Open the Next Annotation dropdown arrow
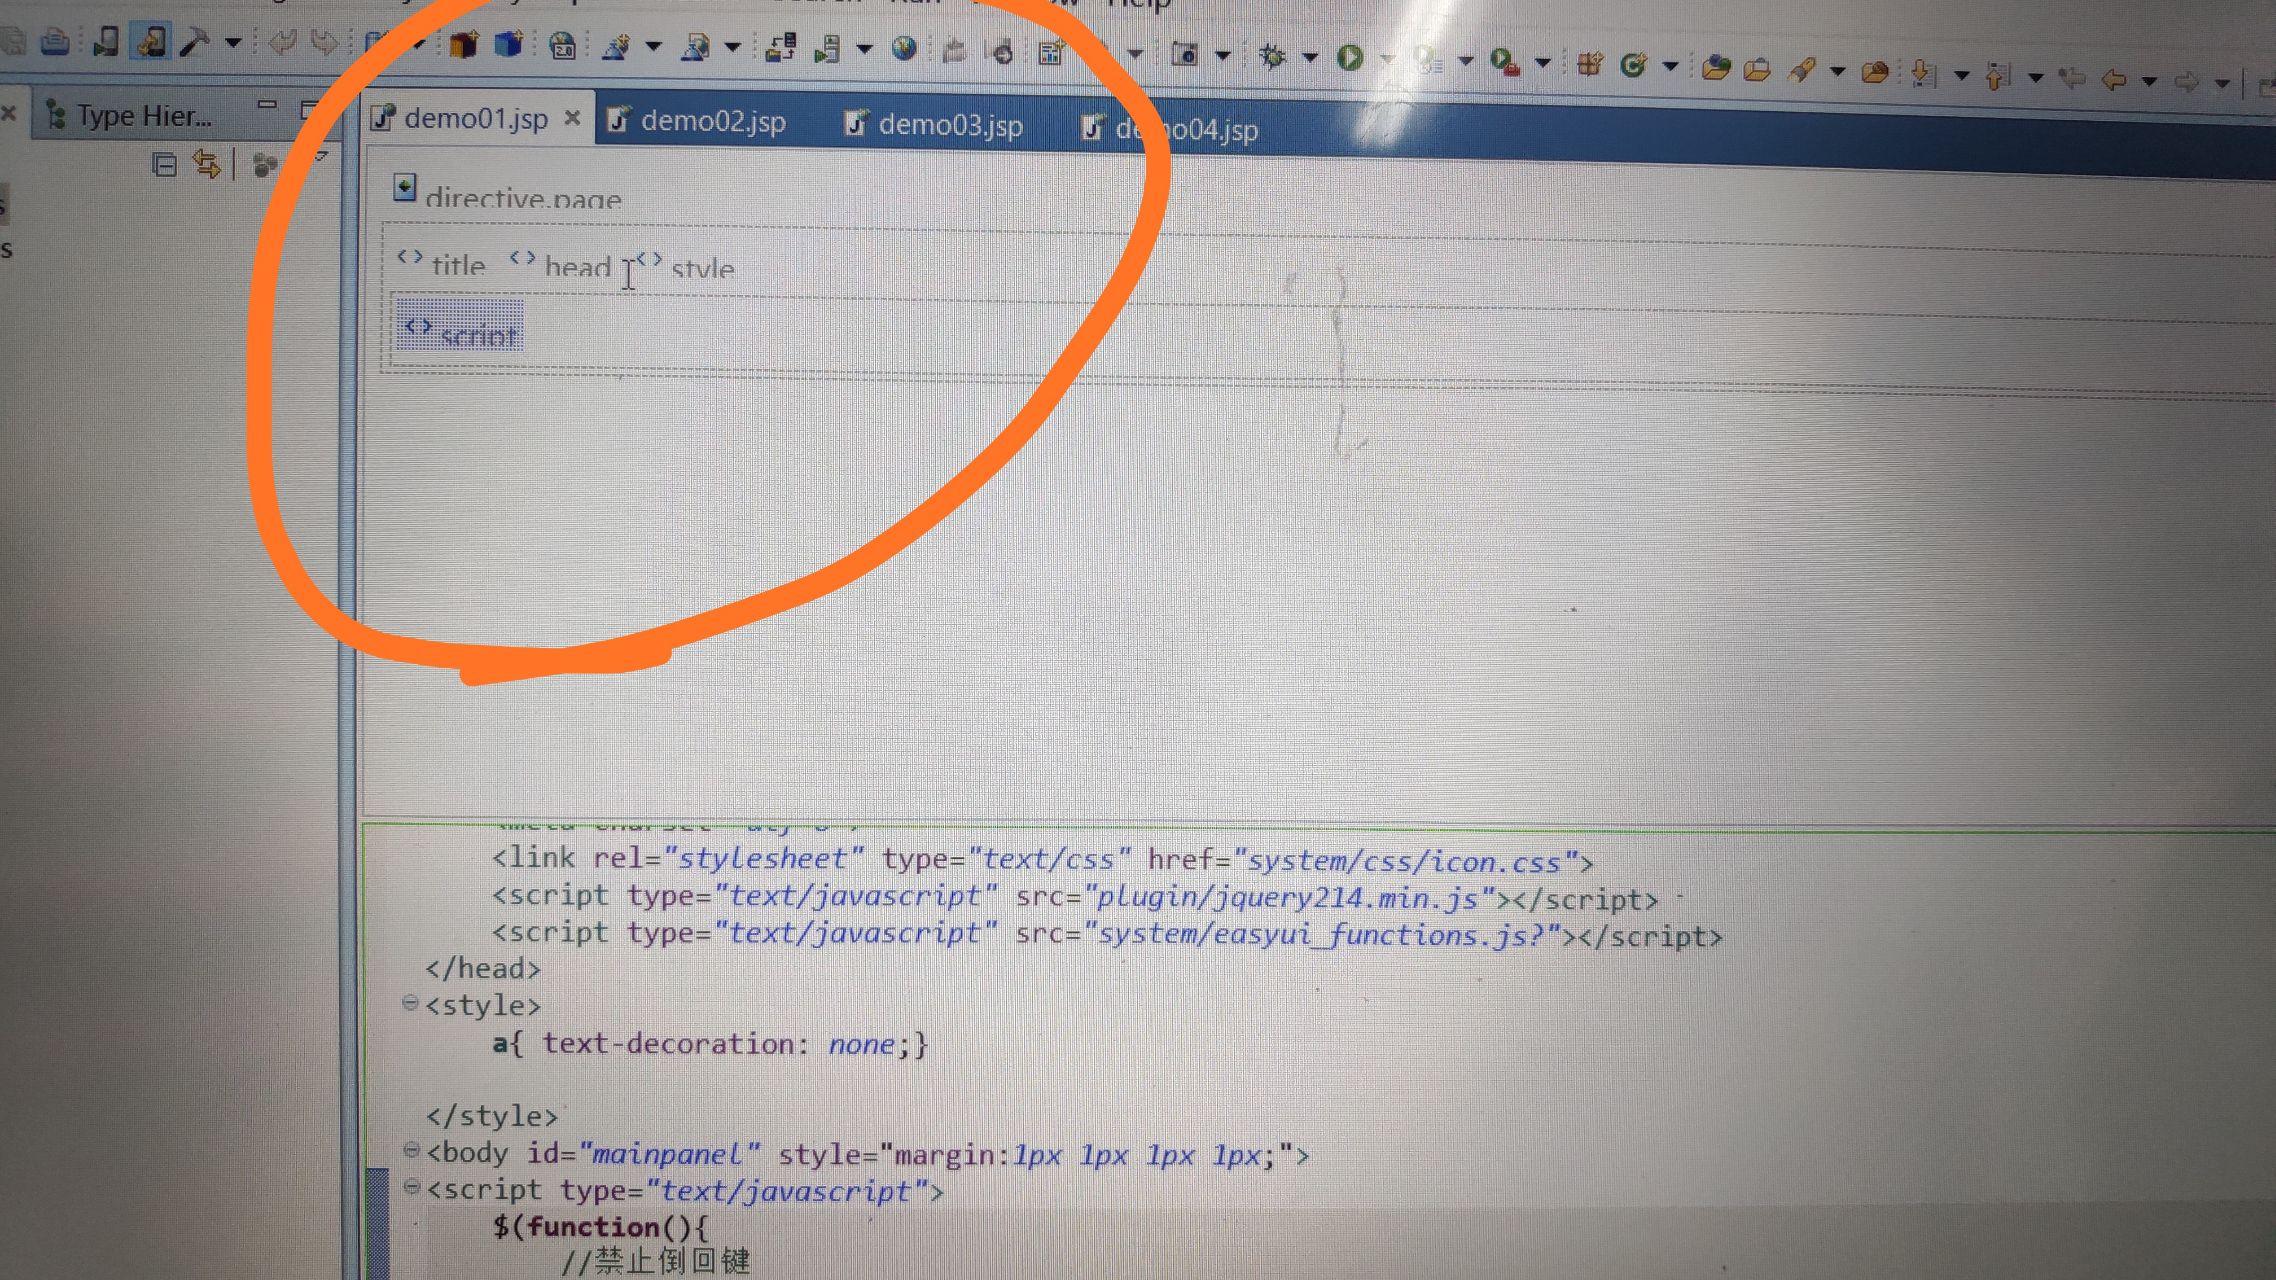 coord(1961,74)
